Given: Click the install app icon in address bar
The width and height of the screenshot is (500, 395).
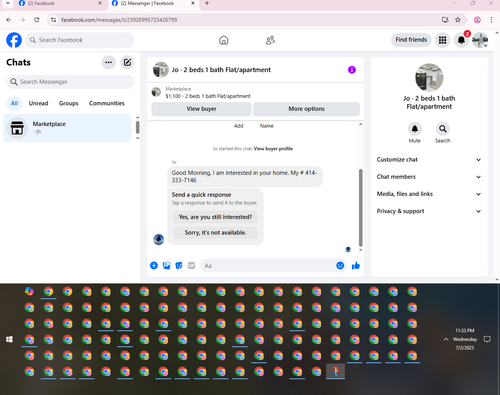Looking at the screenshot, I should [x=445, y=20].
